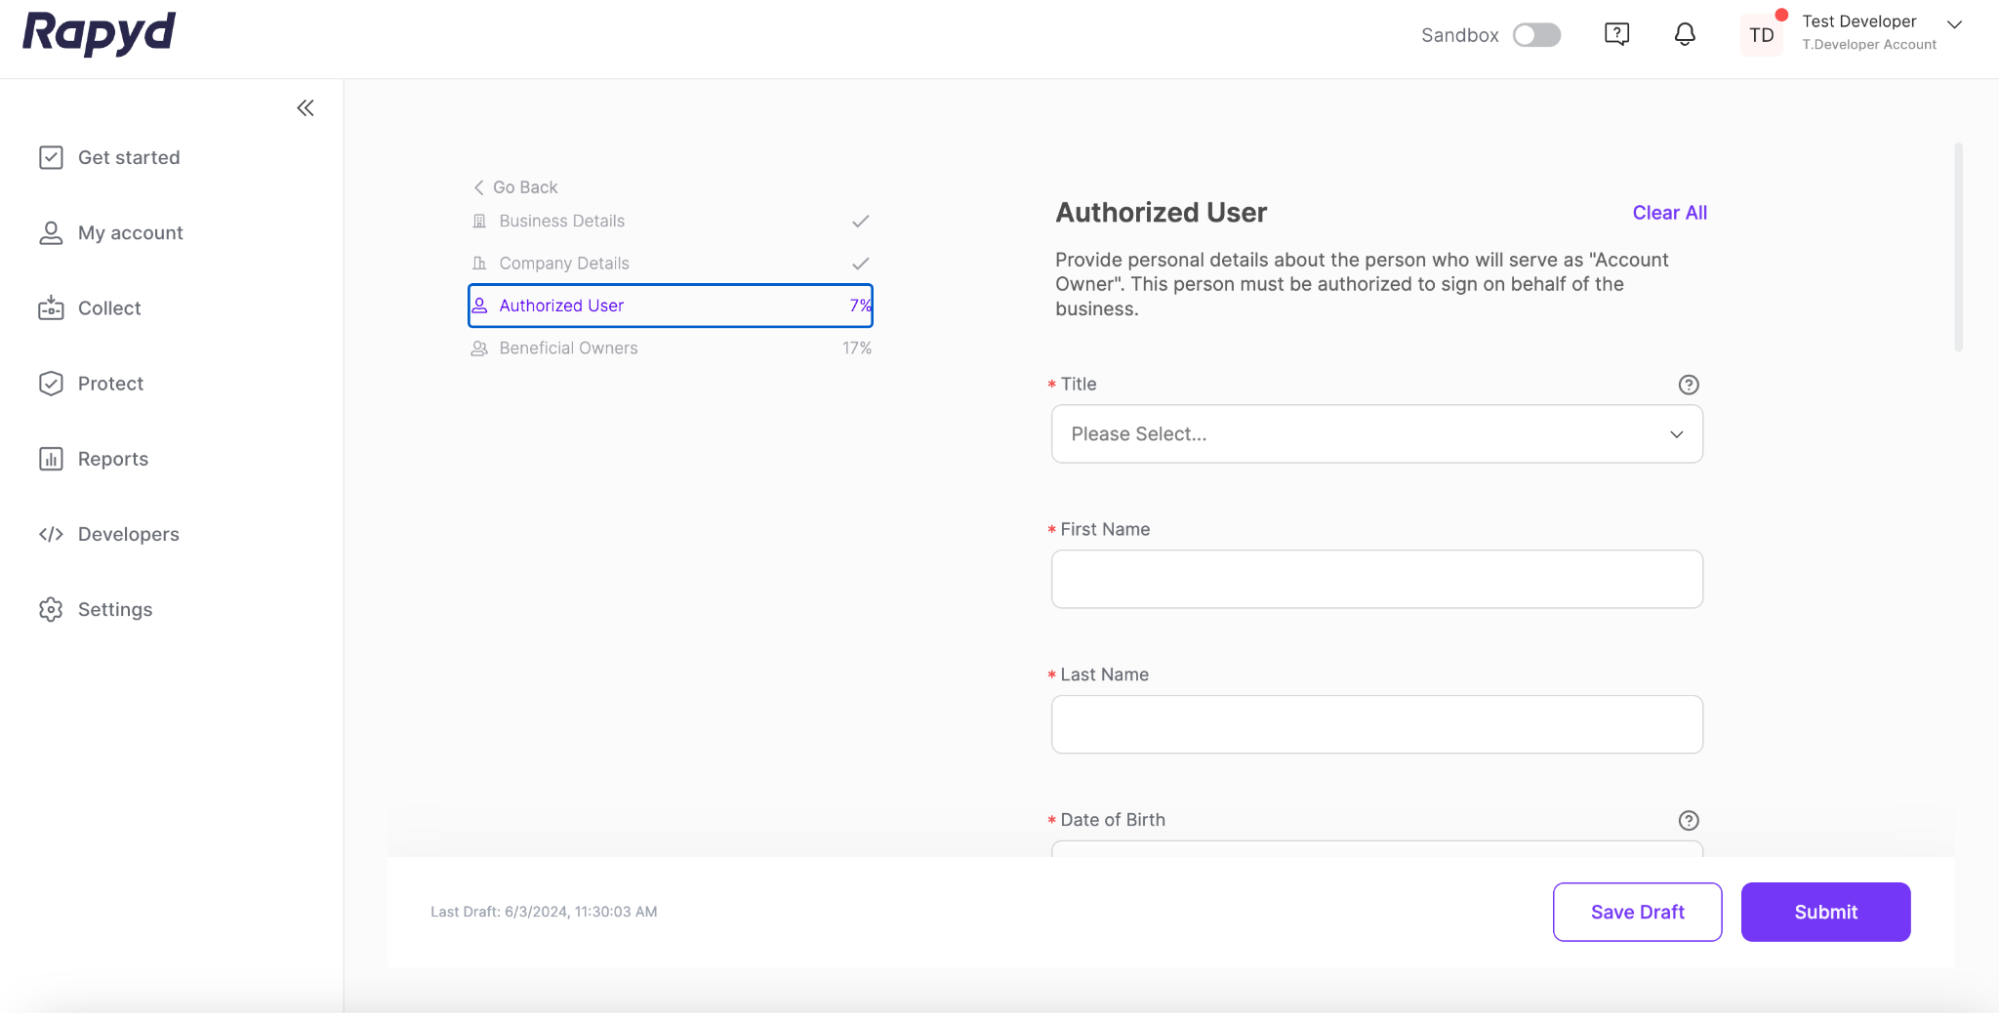This screenshot has width=1999, height=1014.
Task: Click the Date of Birth help icon
Action: coord(1688,821)
